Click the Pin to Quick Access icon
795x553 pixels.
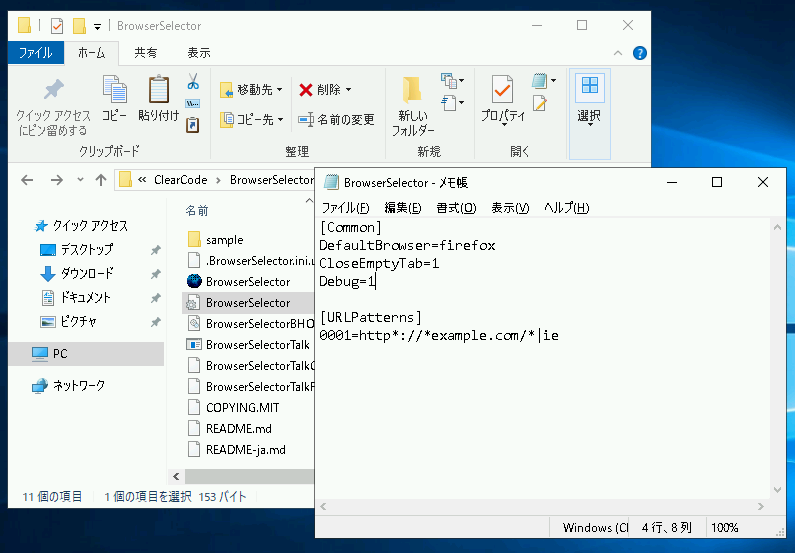point(53,90)
